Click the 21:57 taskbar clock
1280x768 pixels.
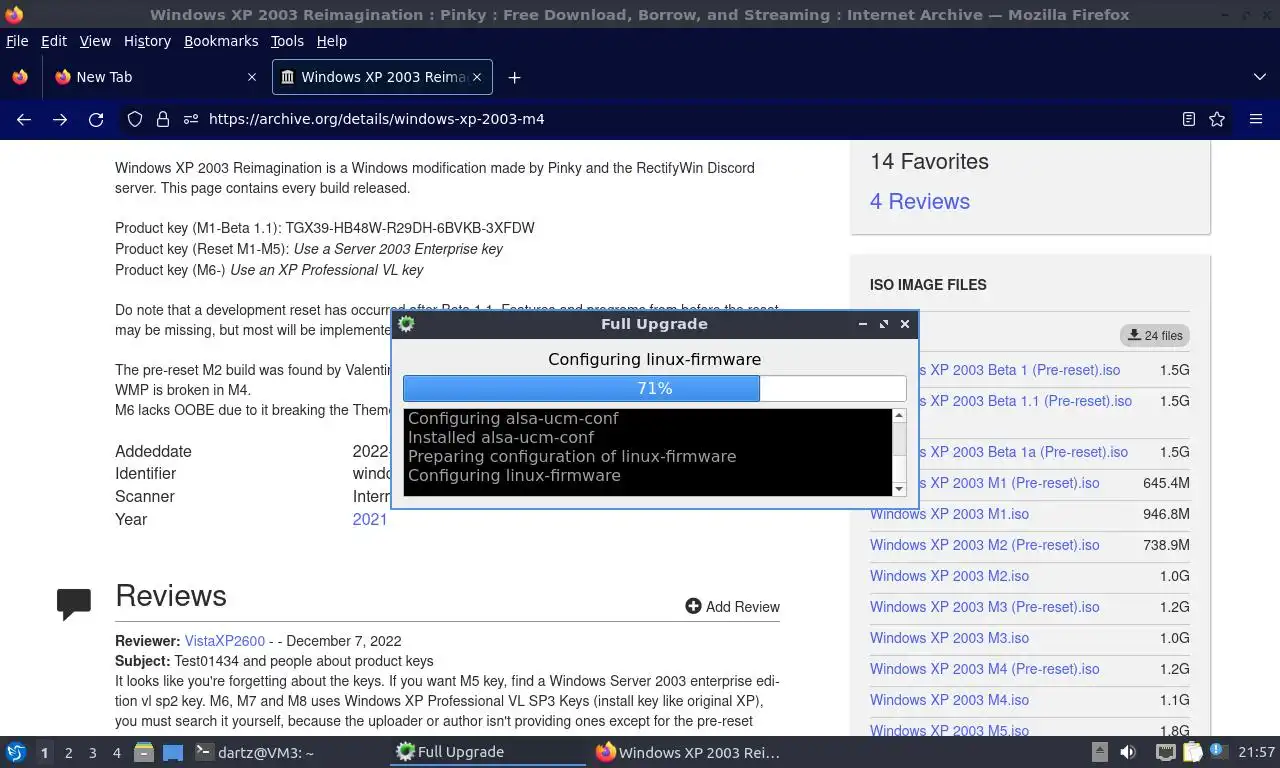pyautogui.click(x=1257, y=753)
